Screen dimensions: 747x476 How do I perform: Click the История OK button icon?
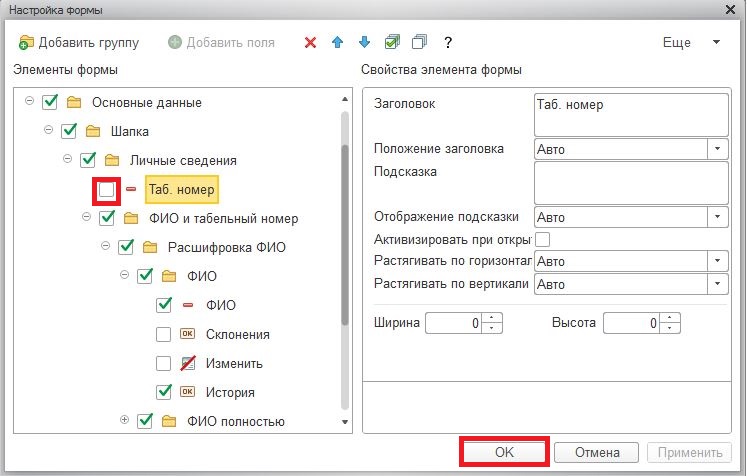(x=187, y=392)
